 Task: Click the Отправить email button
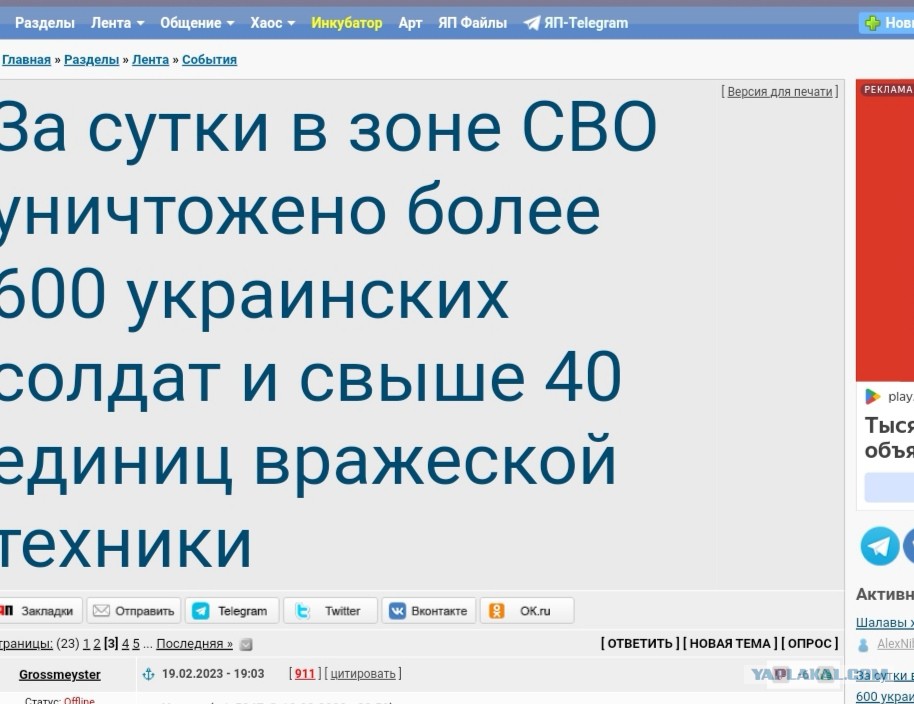coord(134,611)
